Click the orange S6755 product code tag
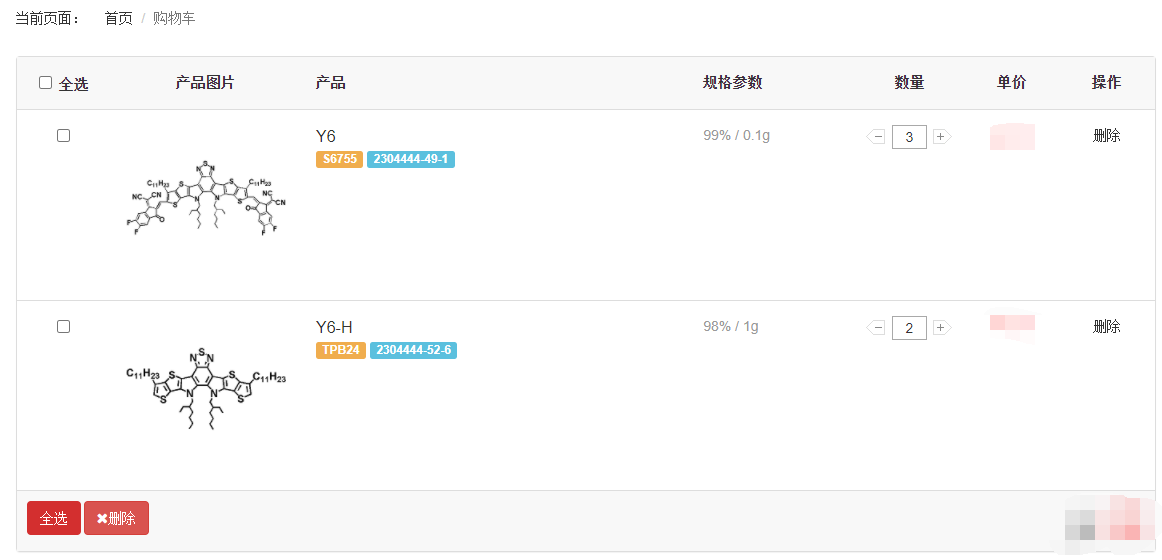 click(339, 159)
